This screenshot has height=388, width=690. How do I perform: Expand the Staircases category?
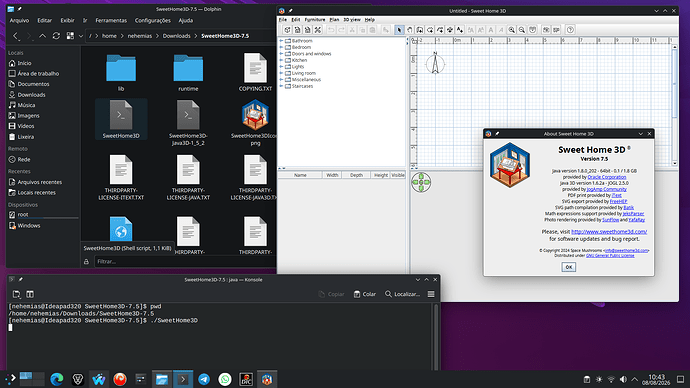point(281,86)
